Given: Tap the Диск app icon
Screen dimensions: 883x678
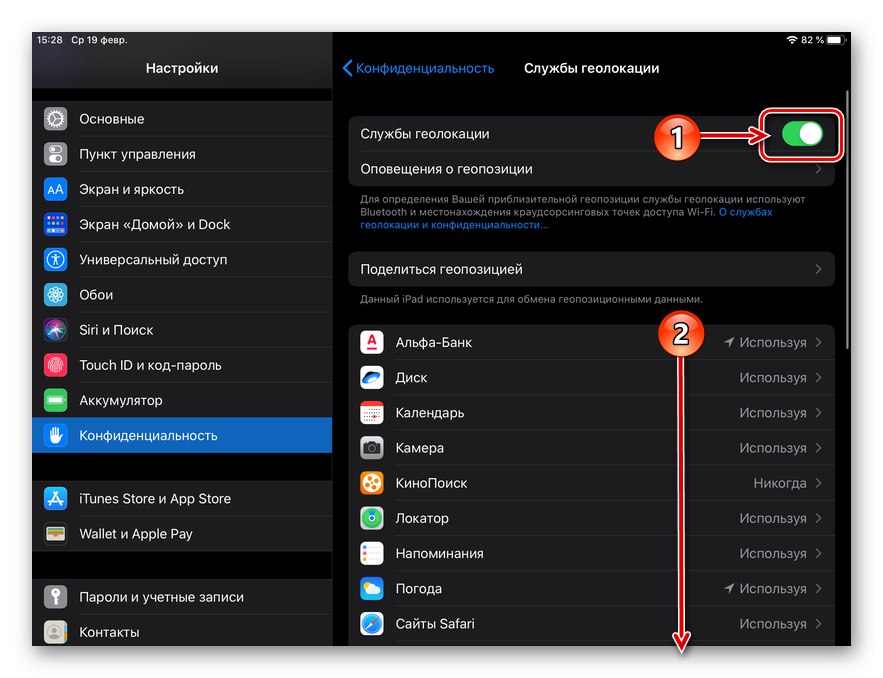Looking at the screenshot, I should [x=372, y=377].
